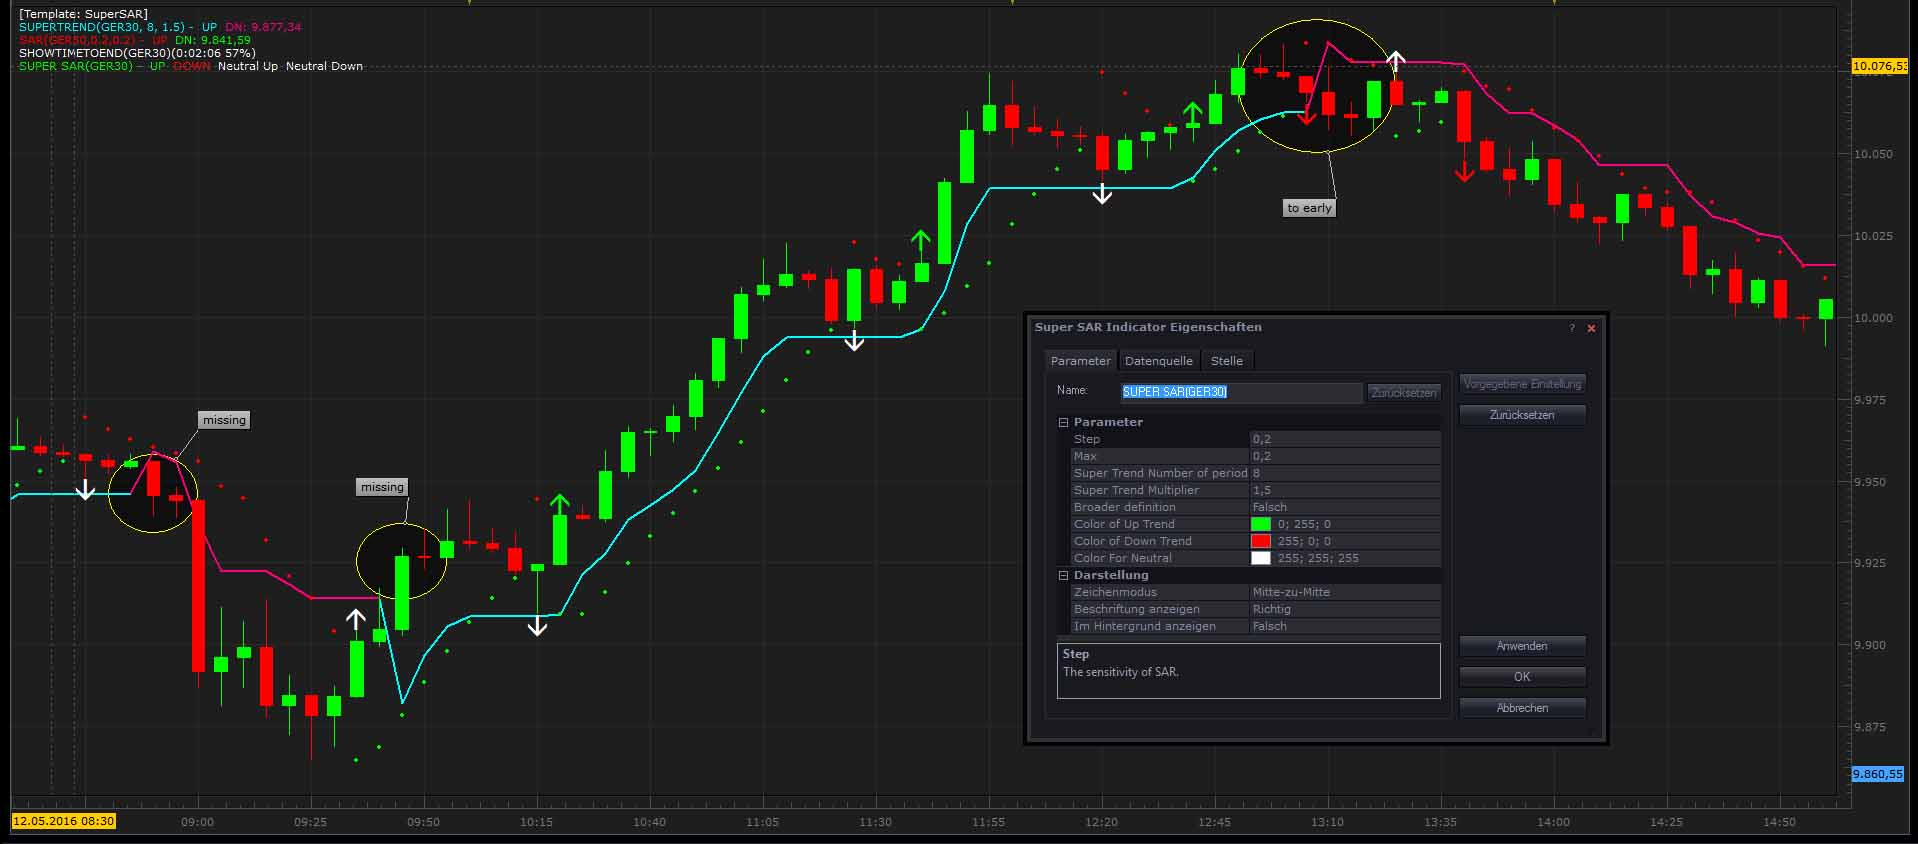The image size is (1918, 844).
Task: Click the Template: SuperSAR label
Action: [83, 14]
